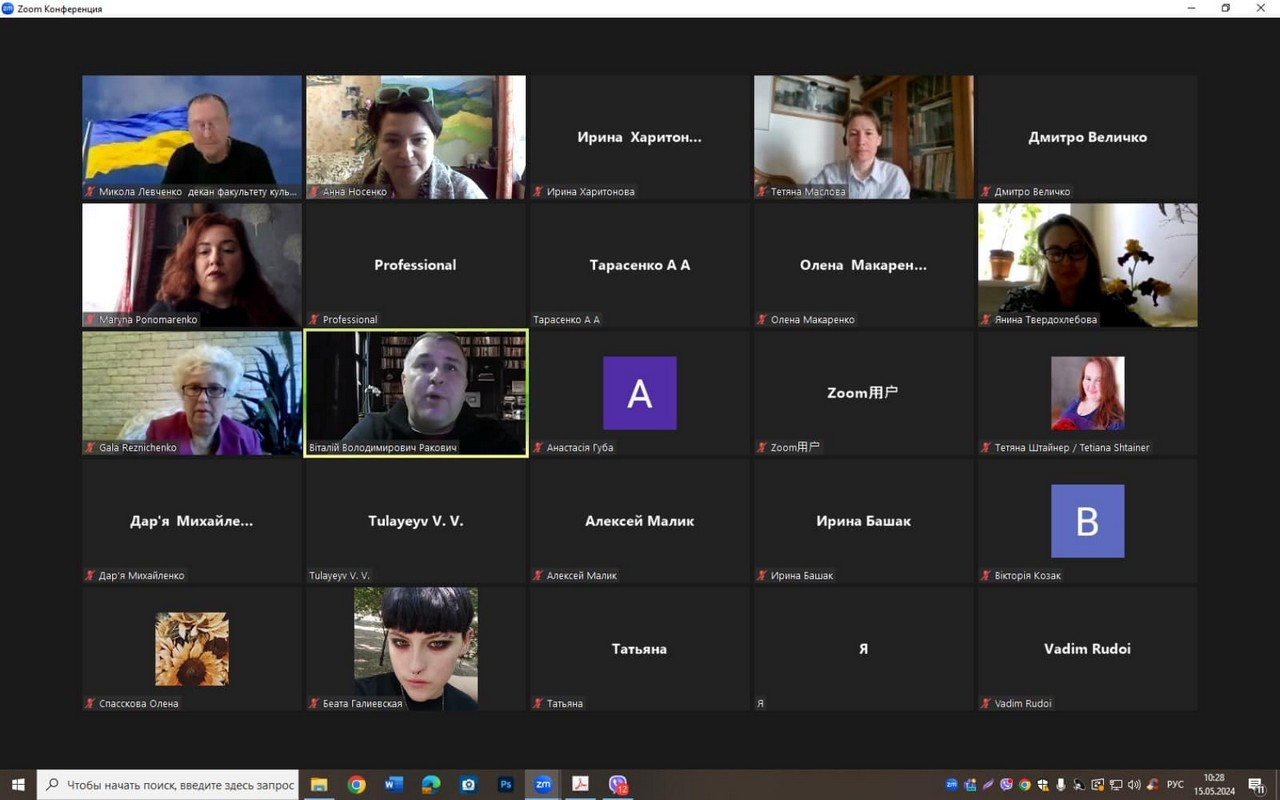Click Тетяна Штайнер's profile photo
The height and width of the screenshot is (800, 1280).
1088,393
